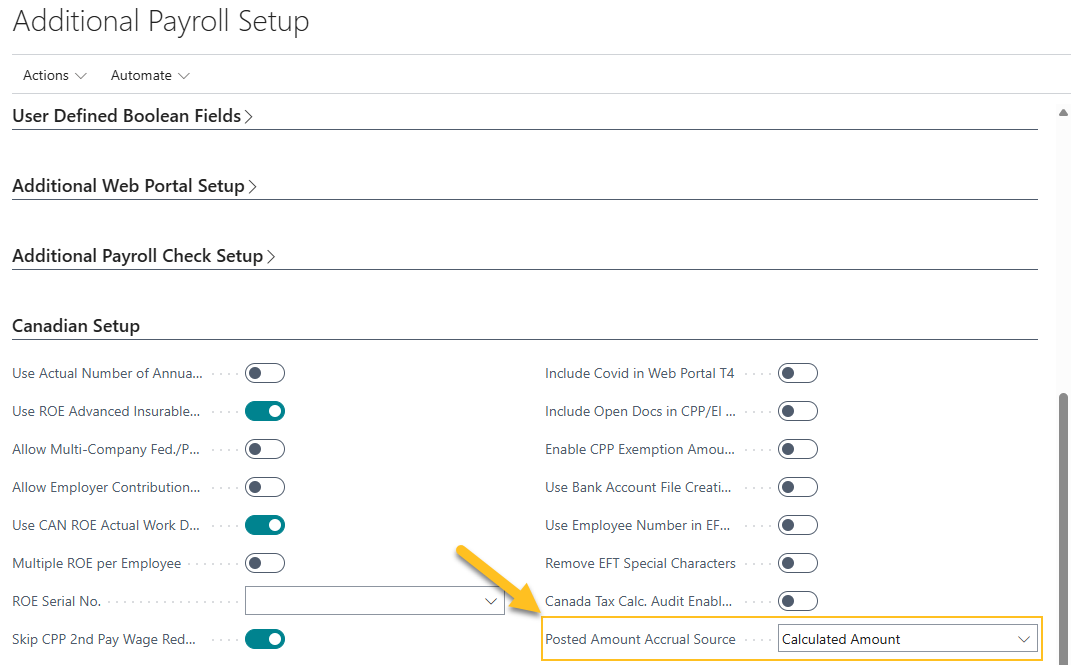Enable Use Bank Account File Creation toggle
Image resolution: width=1082 pixels, height=665 pixels.
tap(797, 486)
